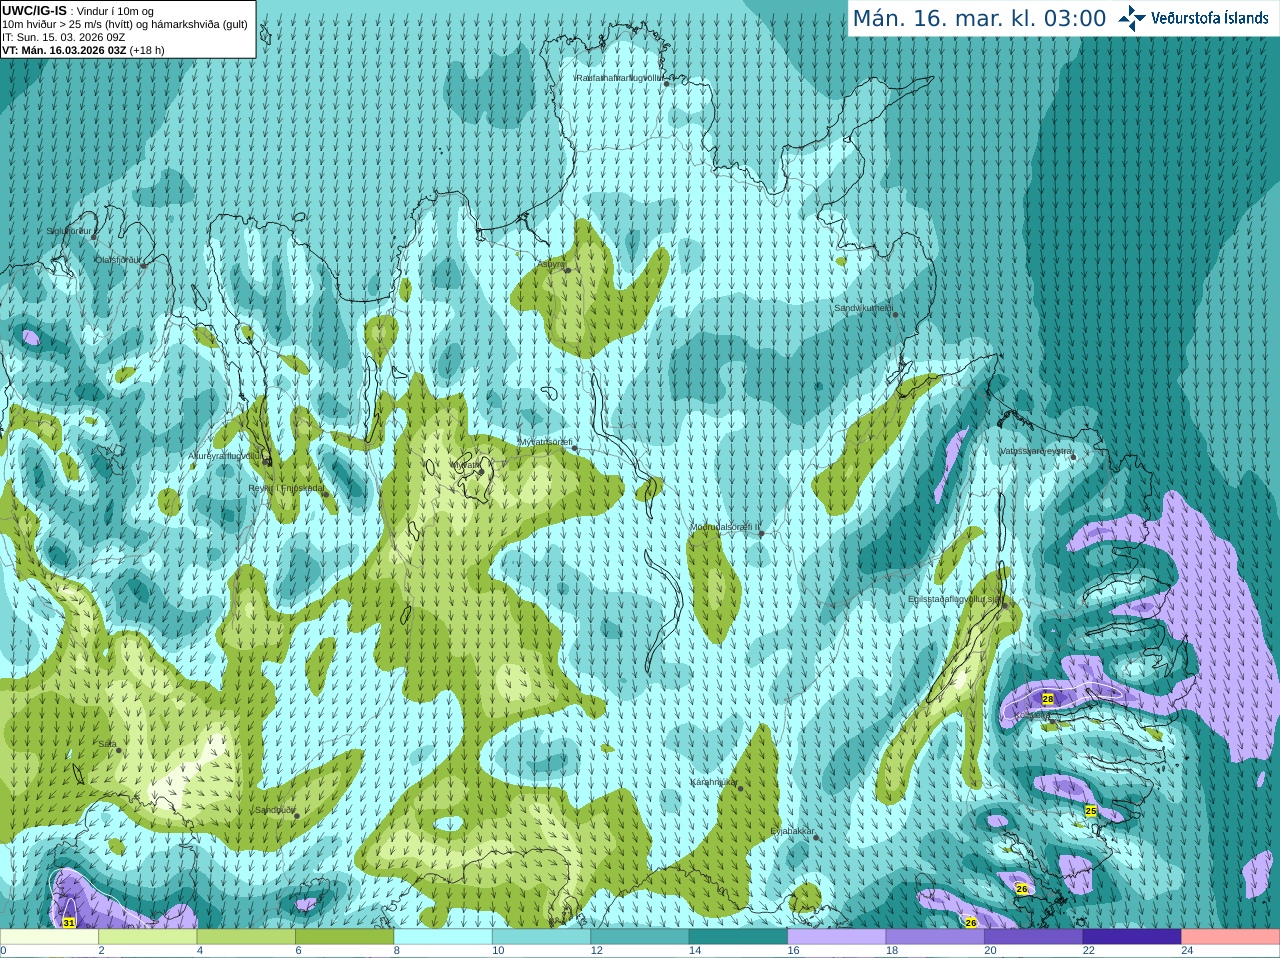The height and width of the screenshot is (958, 1280).
Task: Select the 8–10 m/s pale cyan legend swatch
Action: (443, 937)
